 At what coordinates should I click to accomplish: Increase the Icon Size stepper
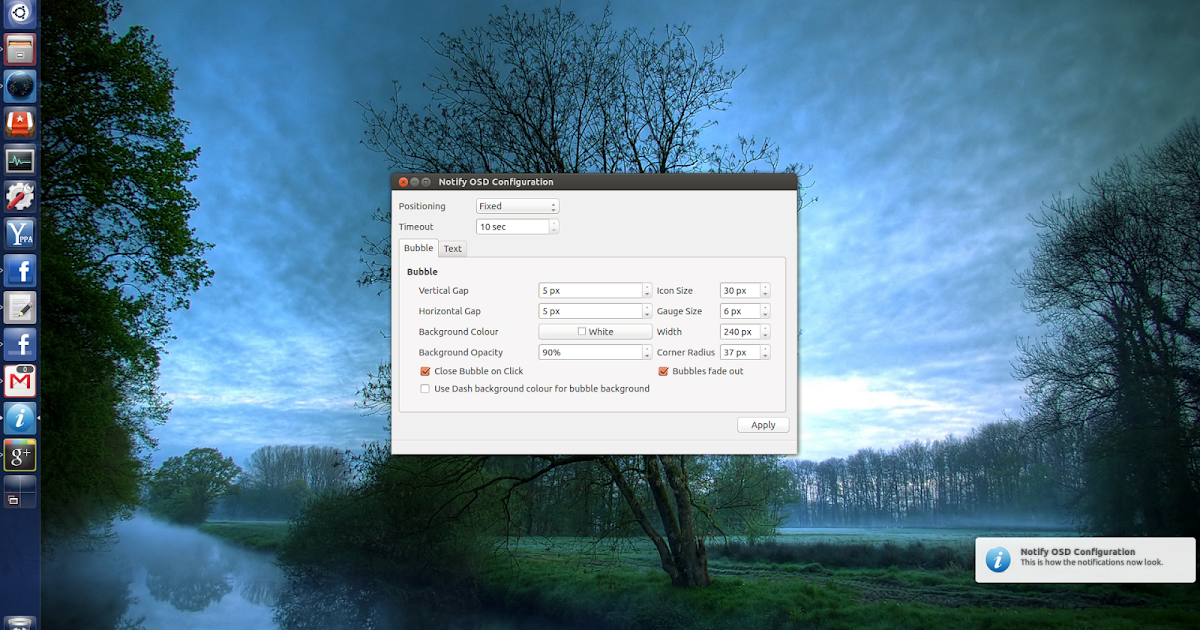point(764,287)
